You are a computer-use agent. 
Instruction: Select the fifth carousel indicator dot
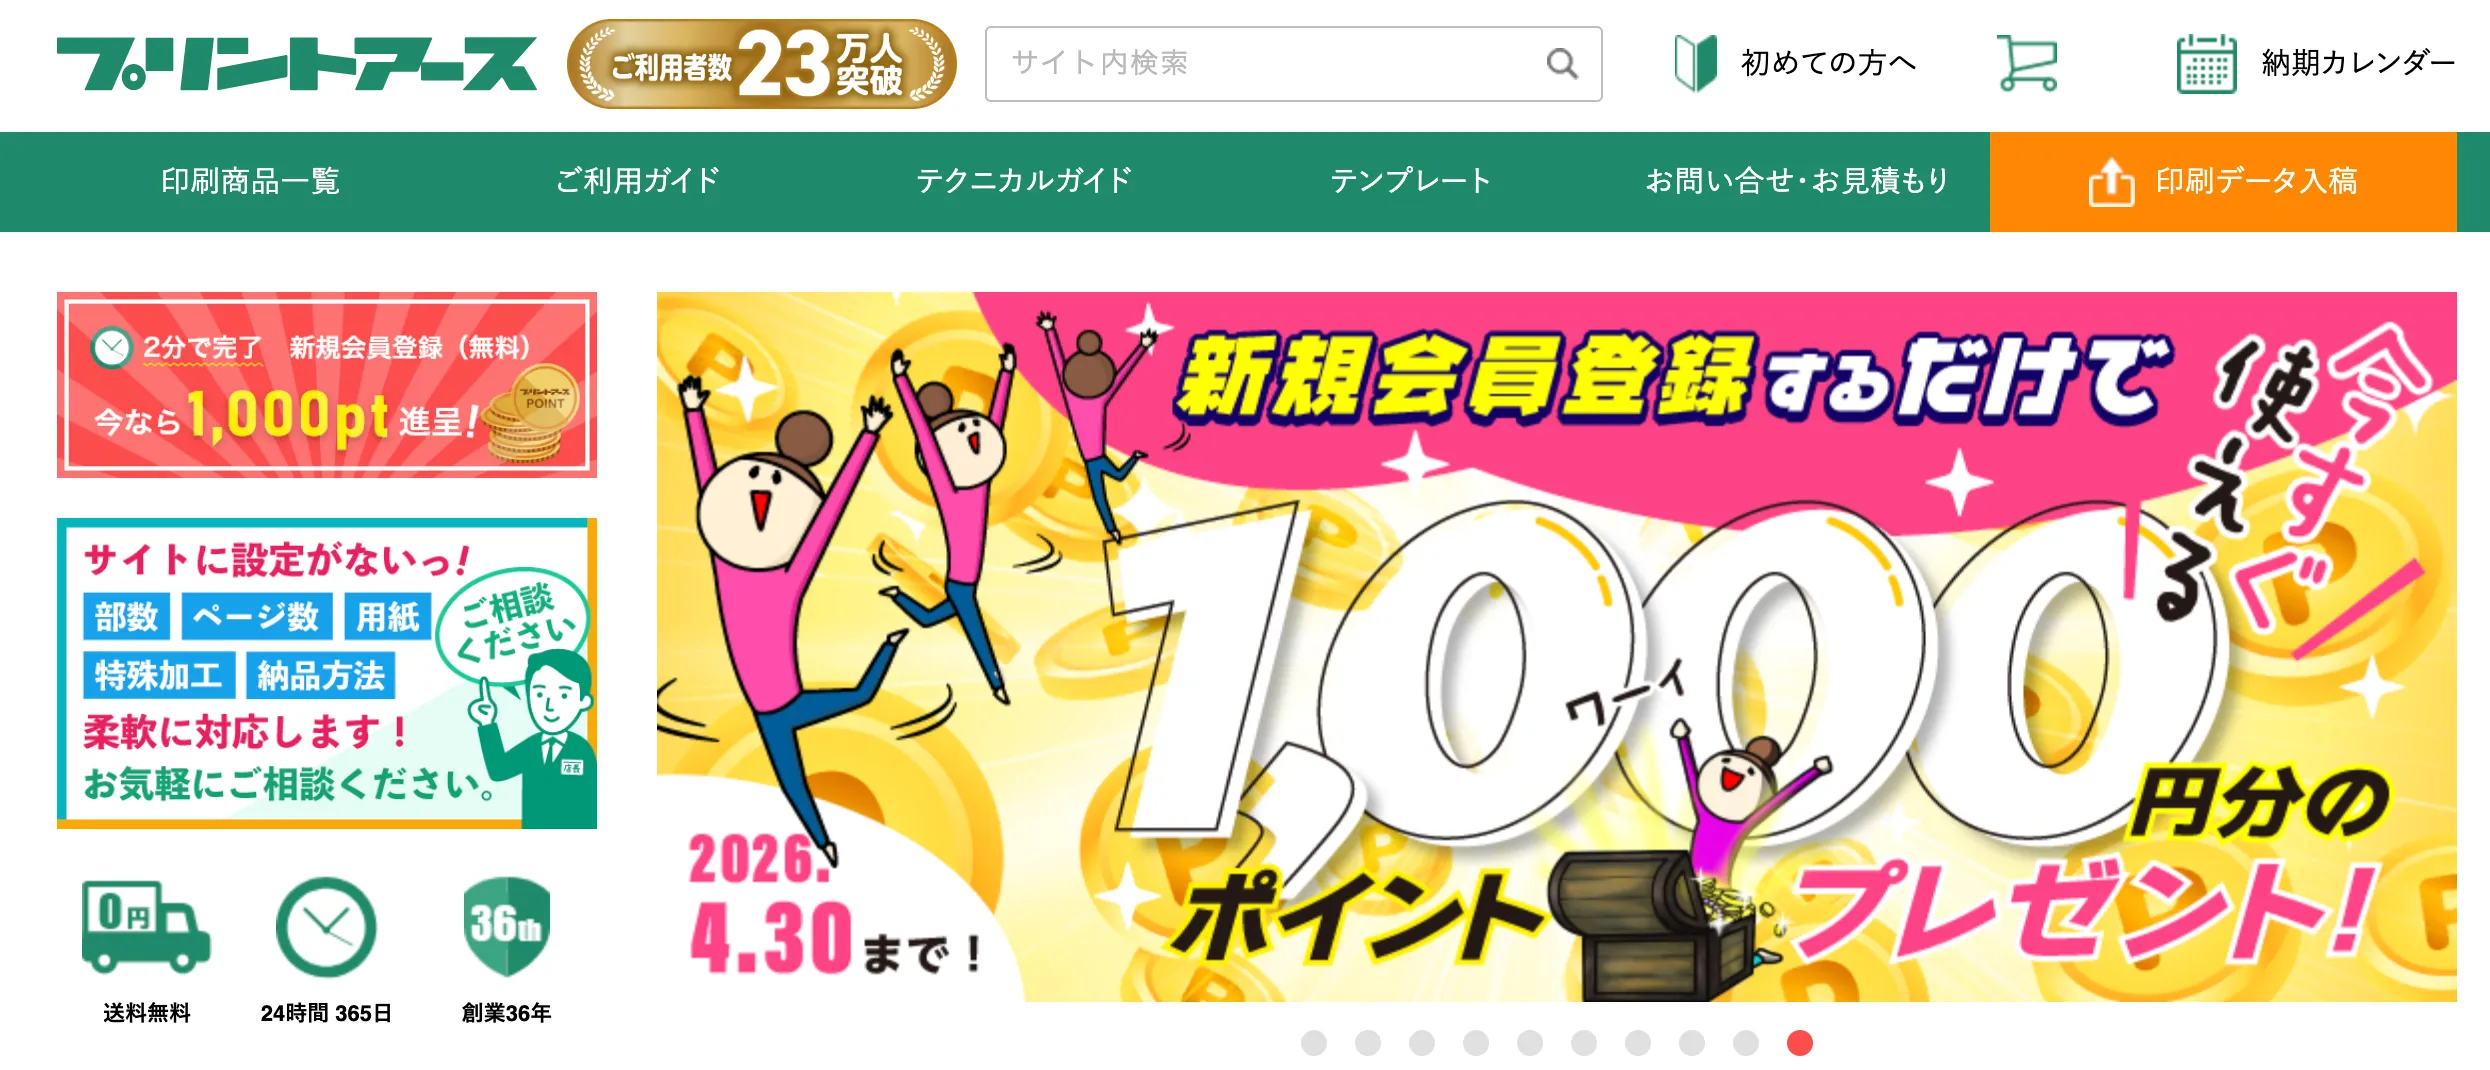pos(1530,1043)
